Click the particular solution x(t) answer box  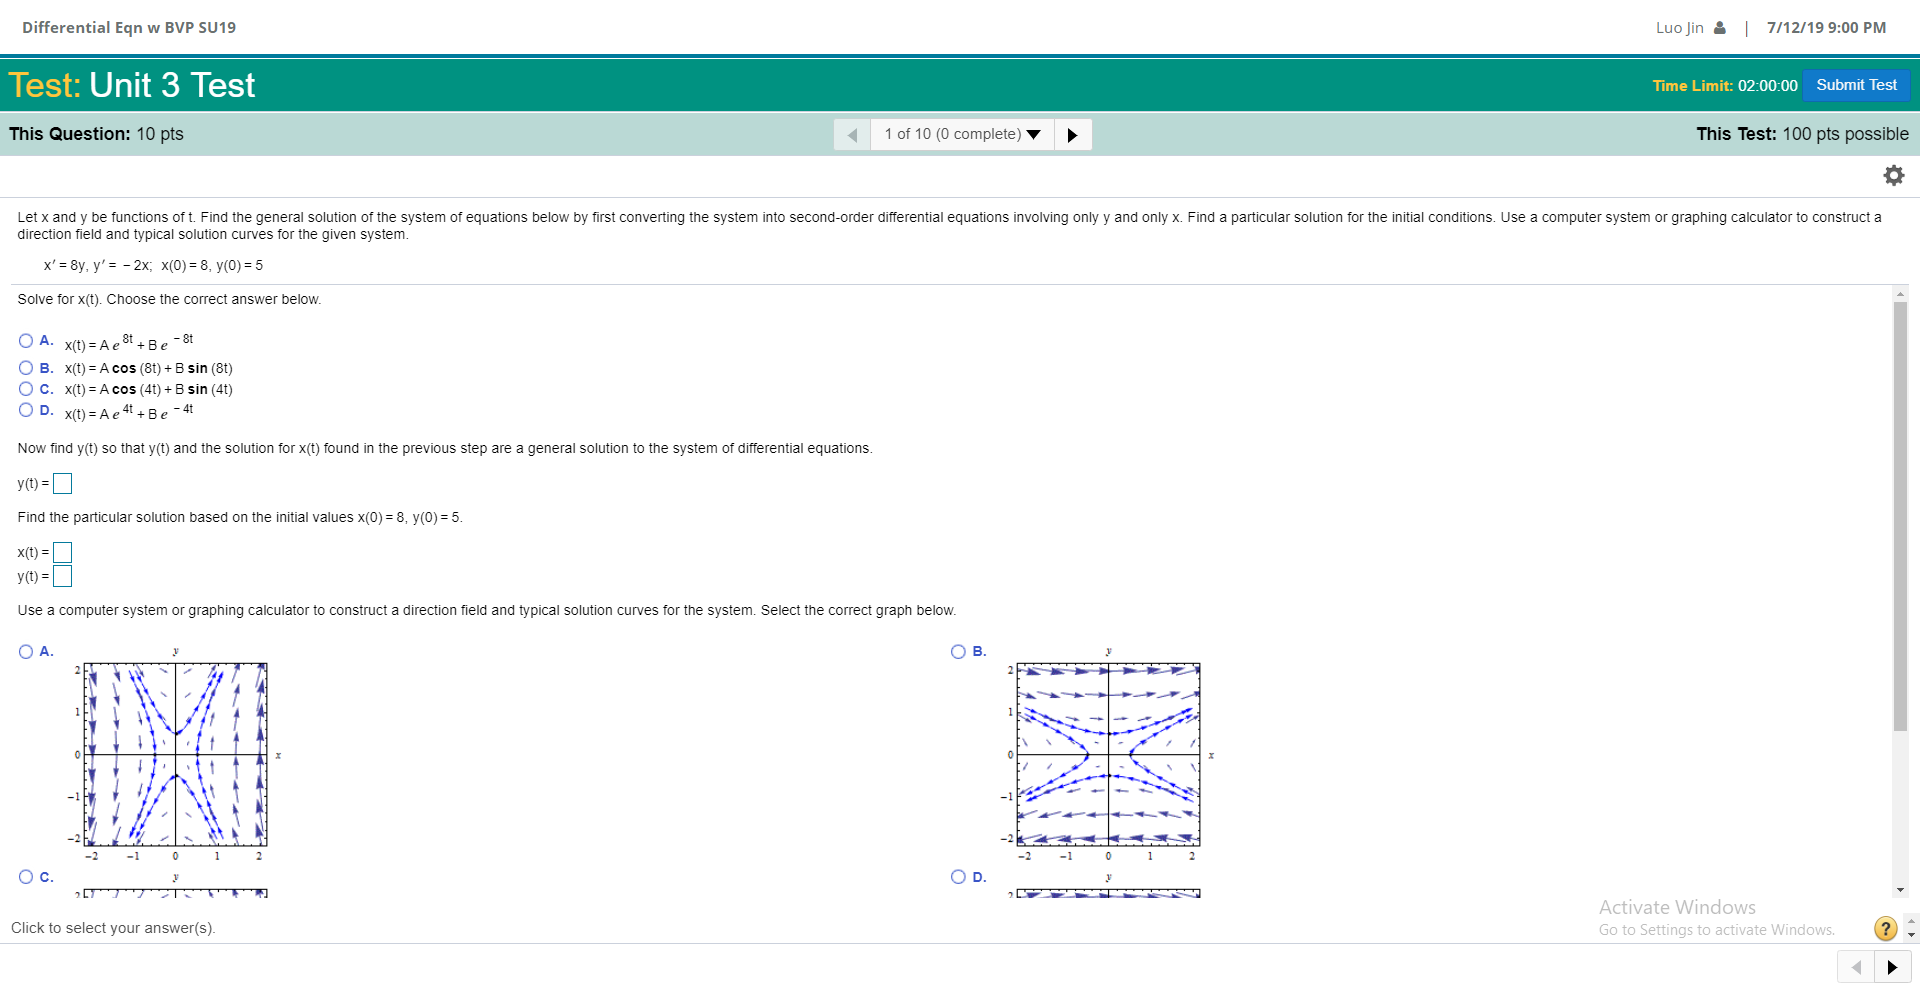[x=62, y=553]
